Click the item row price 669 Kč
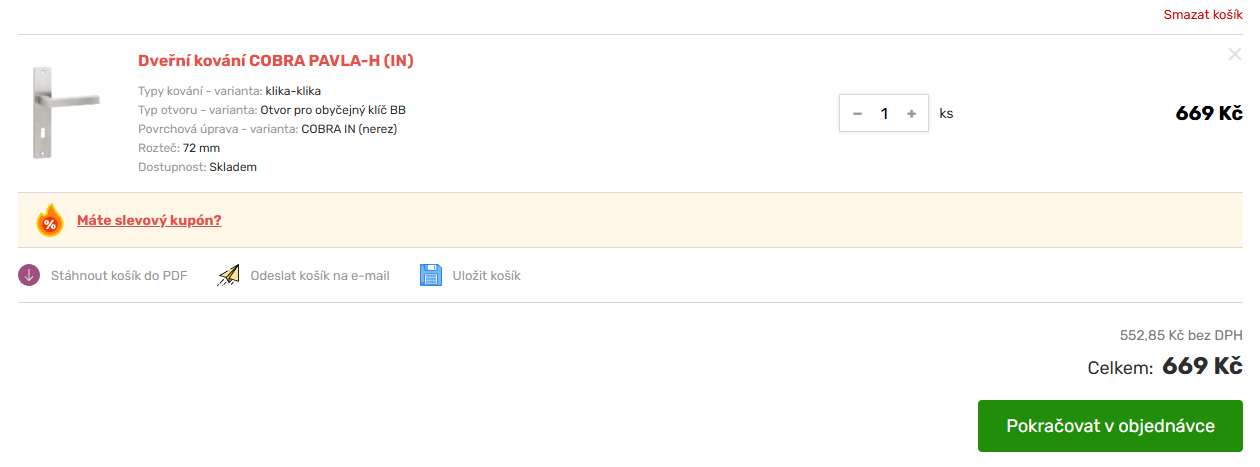The image size is (1260, 467). coord(1208,113)
